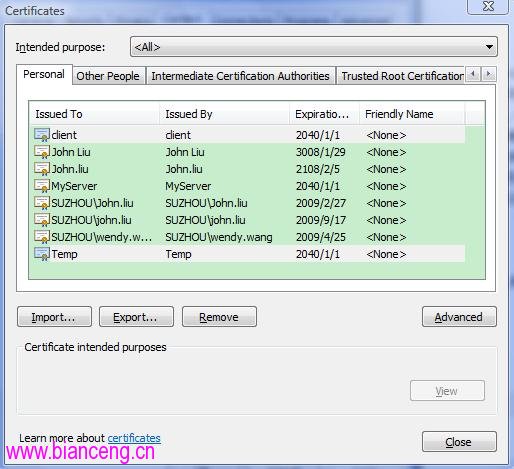Click the certificate icon beside Temp

(42, 254)
